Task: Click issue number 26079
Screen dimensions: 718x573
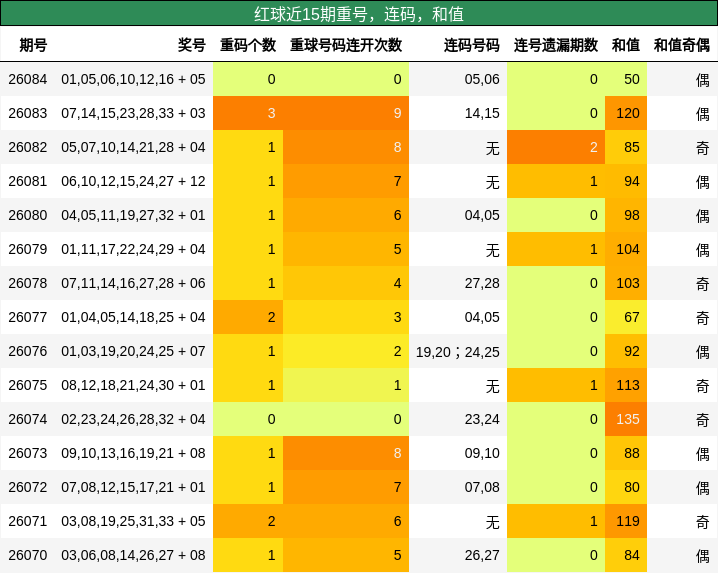Action: [x=27, y=249]
